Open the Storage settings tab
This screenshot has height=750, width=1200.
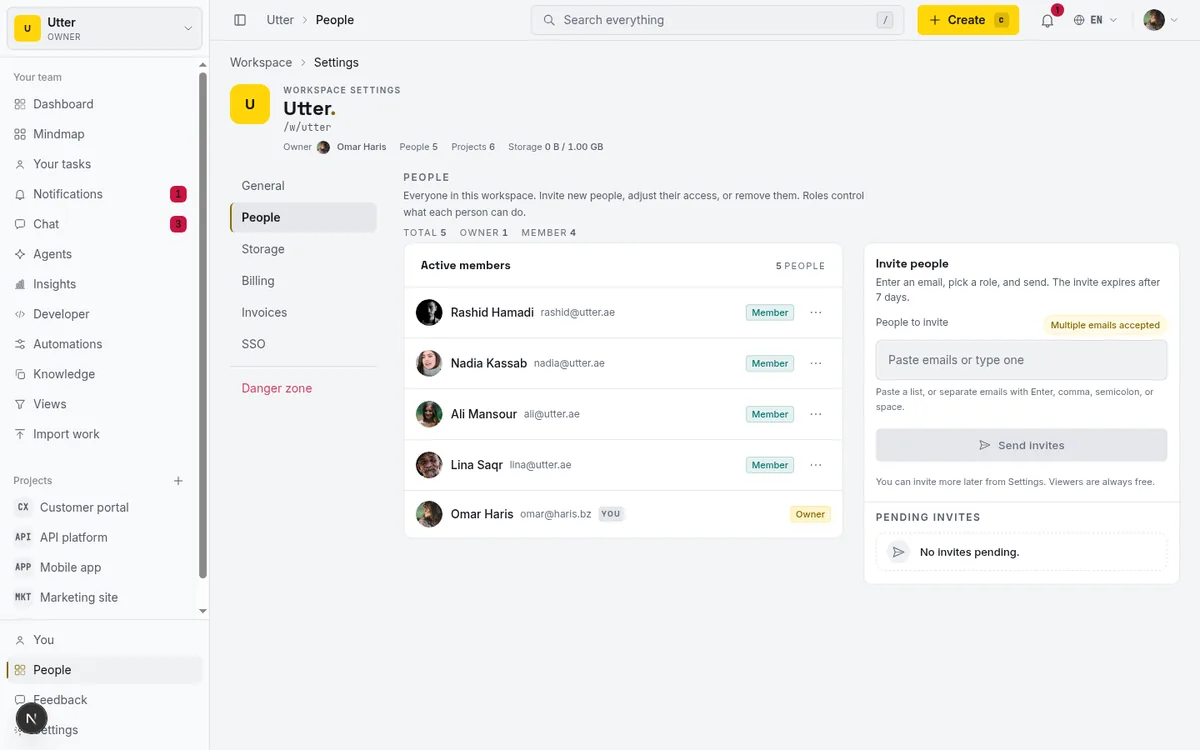tap(303, 249)
